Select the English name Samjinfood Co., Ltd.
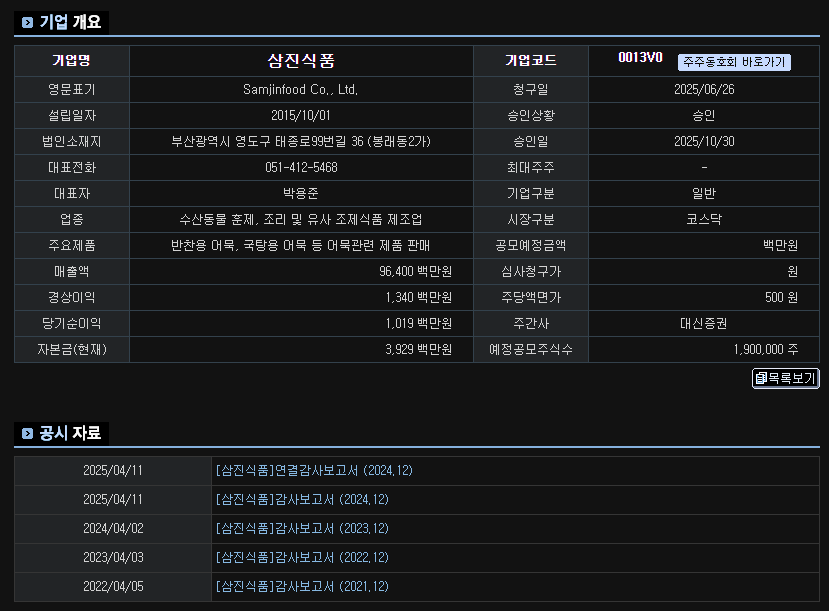Viewport: 829px width, 611px height. [x=300, y=90]
